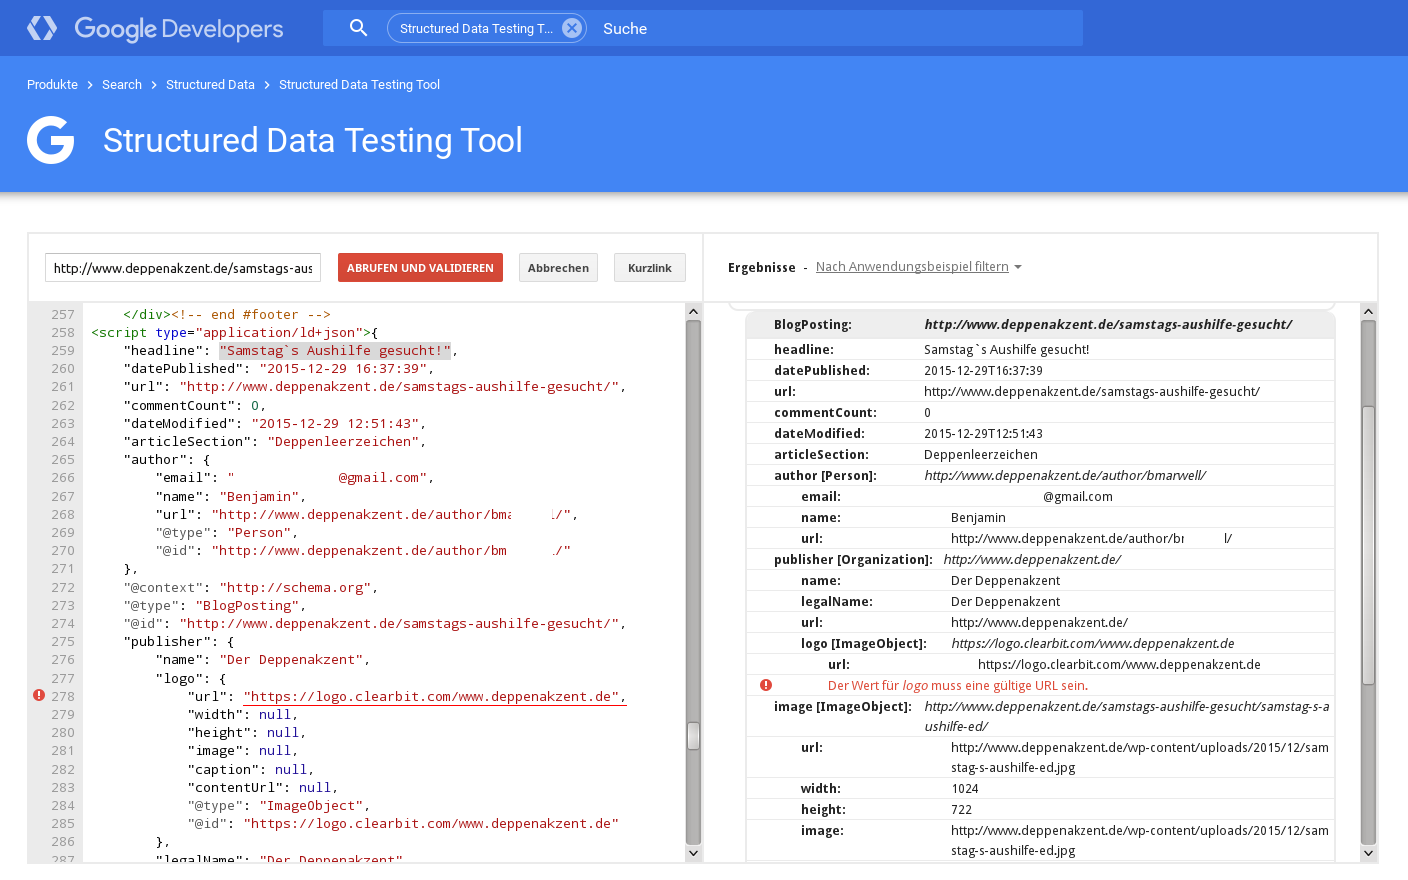The height and width of the screenshot is (880, 1408).
Task: Click the Ergebnisse label
Action: click(762, 267)
